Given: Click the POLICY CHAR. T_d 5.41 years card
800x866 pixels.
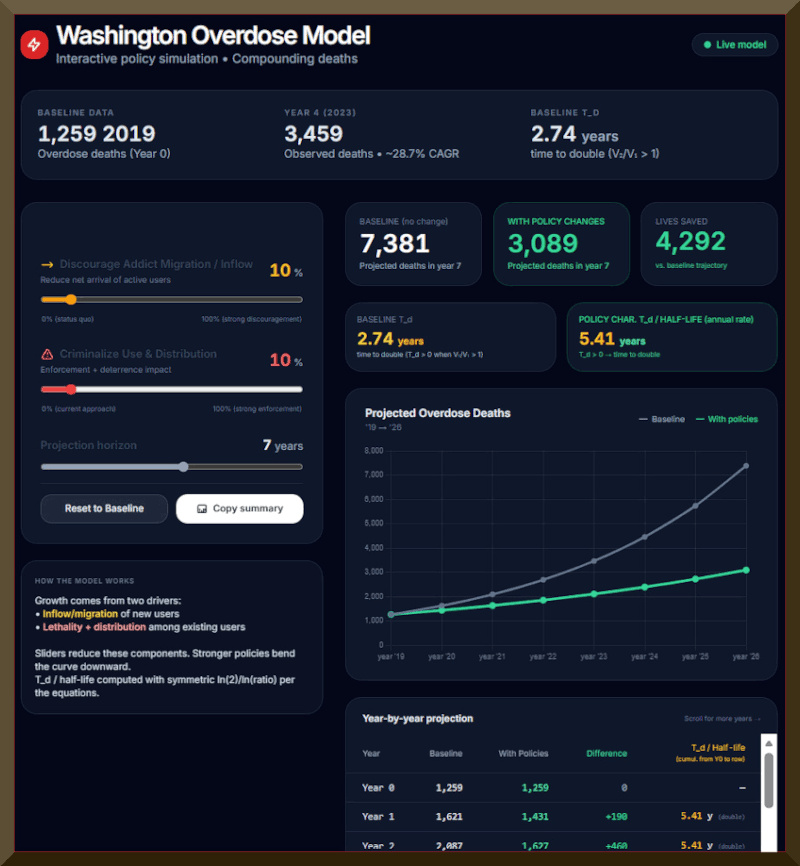Looking at the screenshot, I should point(672,337).
